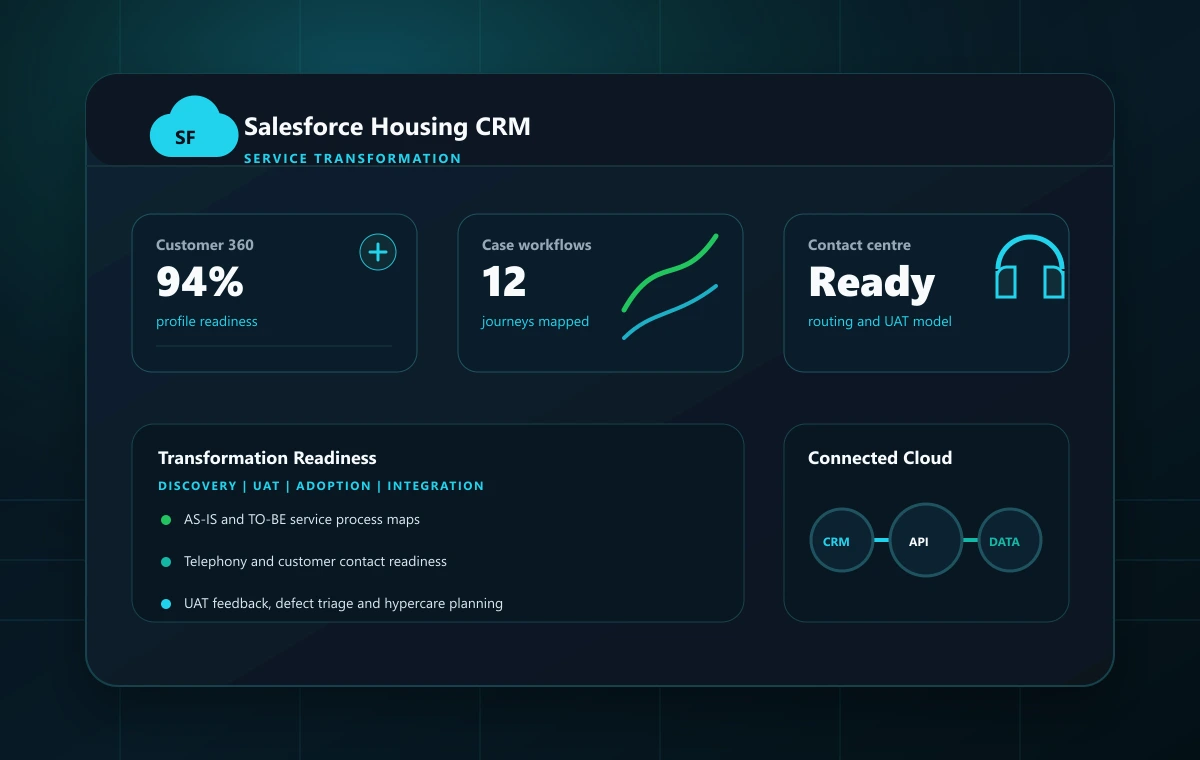Image resolution: width=1200 pixels, height=760 pixels.
Task: Click the headset icon in Contact centre card
Action: point(1030,267)
